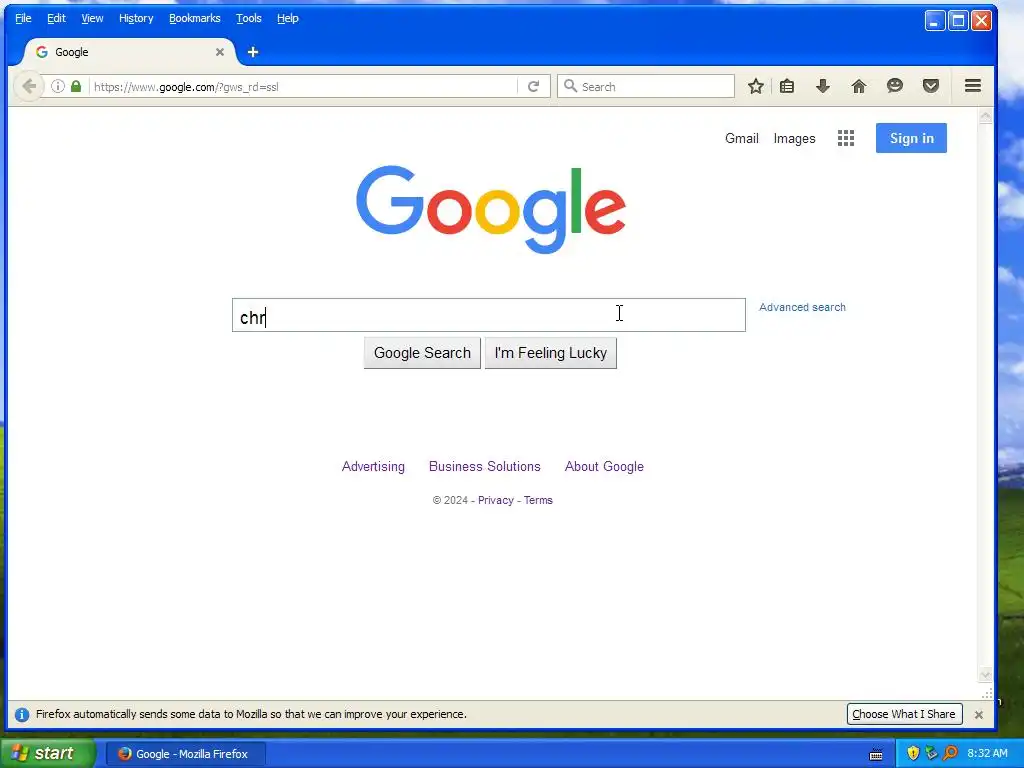The image size is (1024, 768).
Task: Click the Google favicon on the tab
Action: 42,52
